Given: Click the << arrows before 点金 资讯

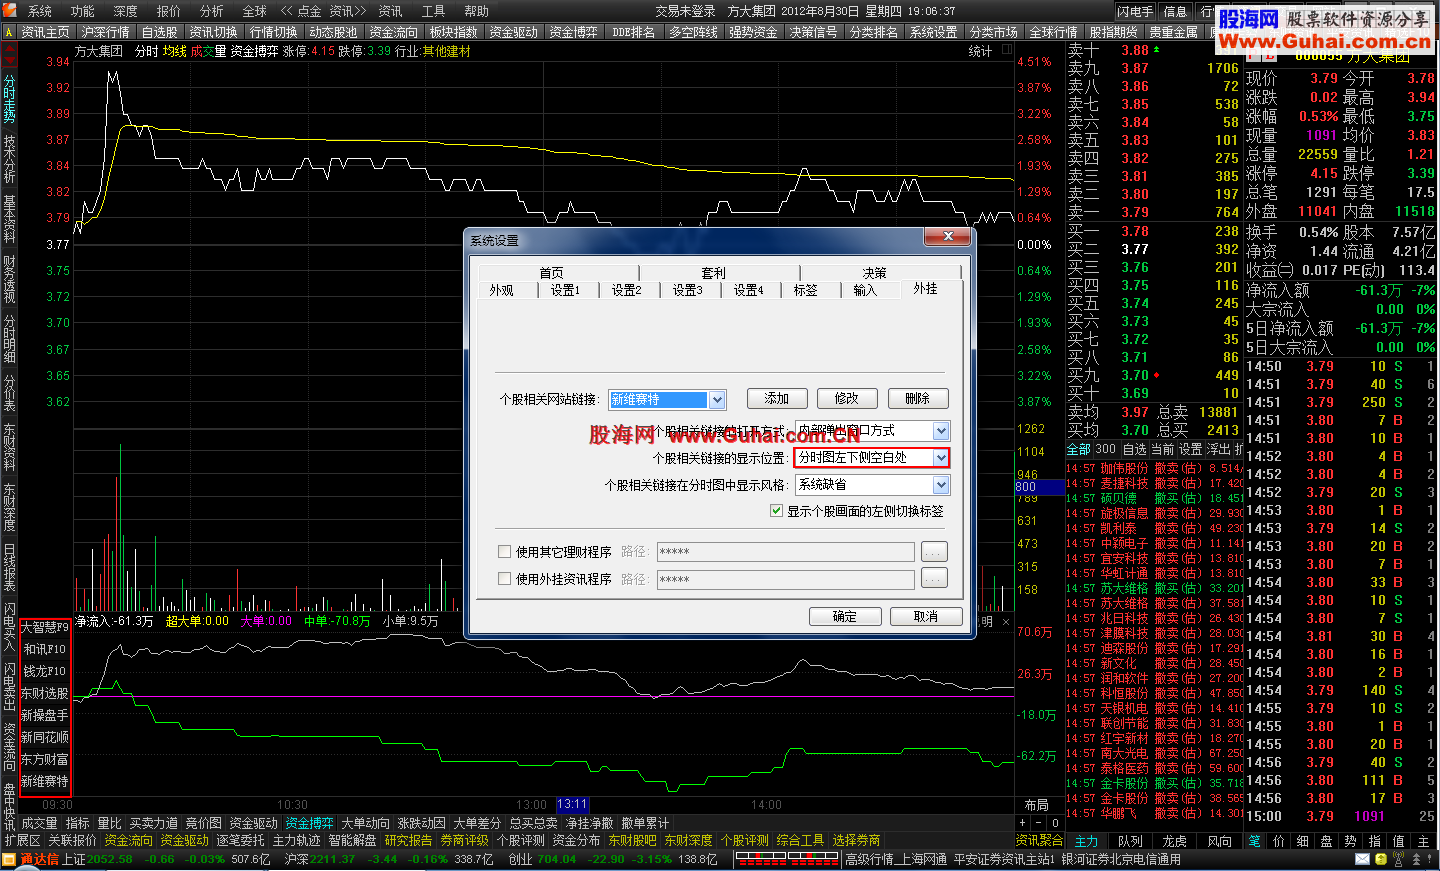Looking at the screenshot, I should [x=287, y=11].
